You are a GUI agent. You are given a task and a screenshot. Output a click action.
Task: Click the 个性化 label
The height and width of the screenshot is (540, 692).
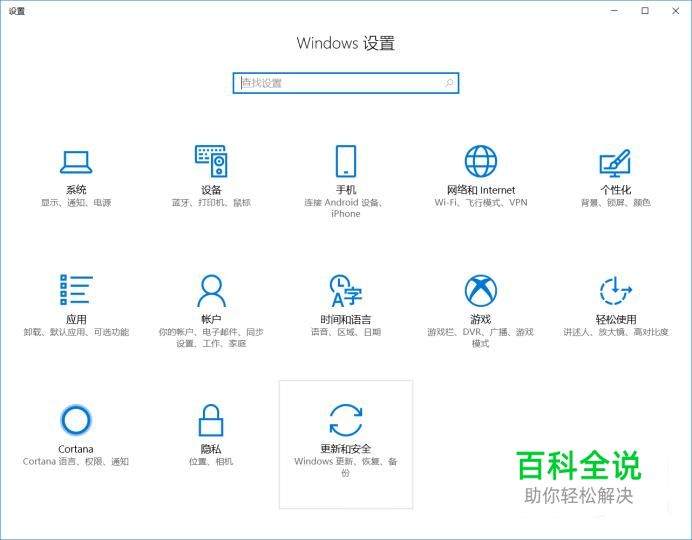[x=615, y=190]
